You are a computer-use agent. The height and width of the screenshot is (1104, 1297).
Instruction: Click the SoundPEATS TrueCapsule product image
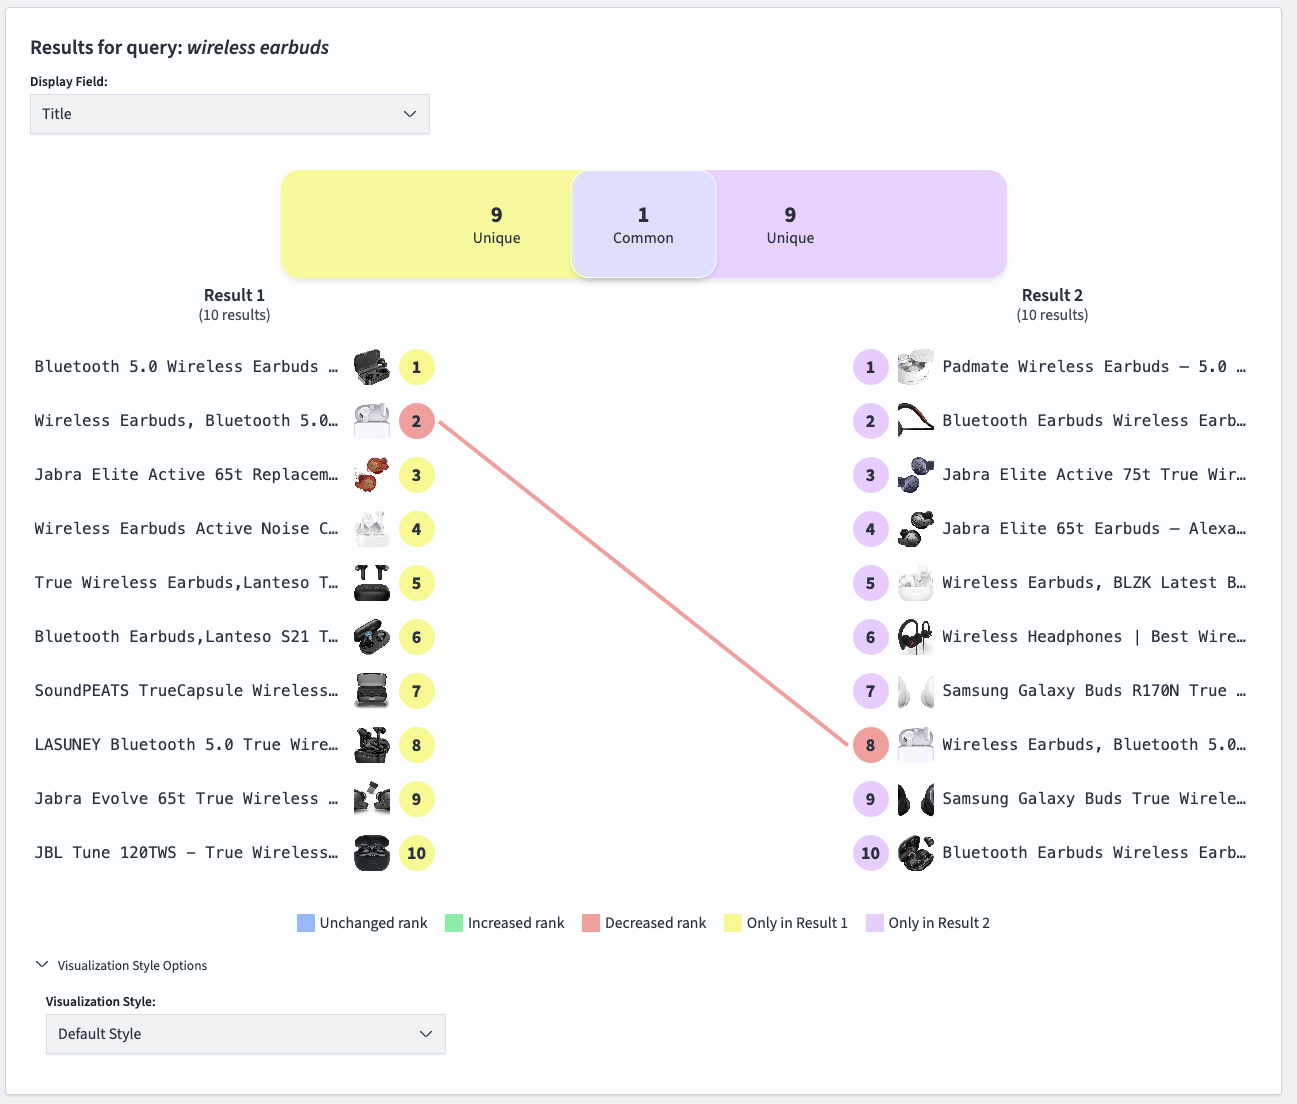(x=372, y=691)
